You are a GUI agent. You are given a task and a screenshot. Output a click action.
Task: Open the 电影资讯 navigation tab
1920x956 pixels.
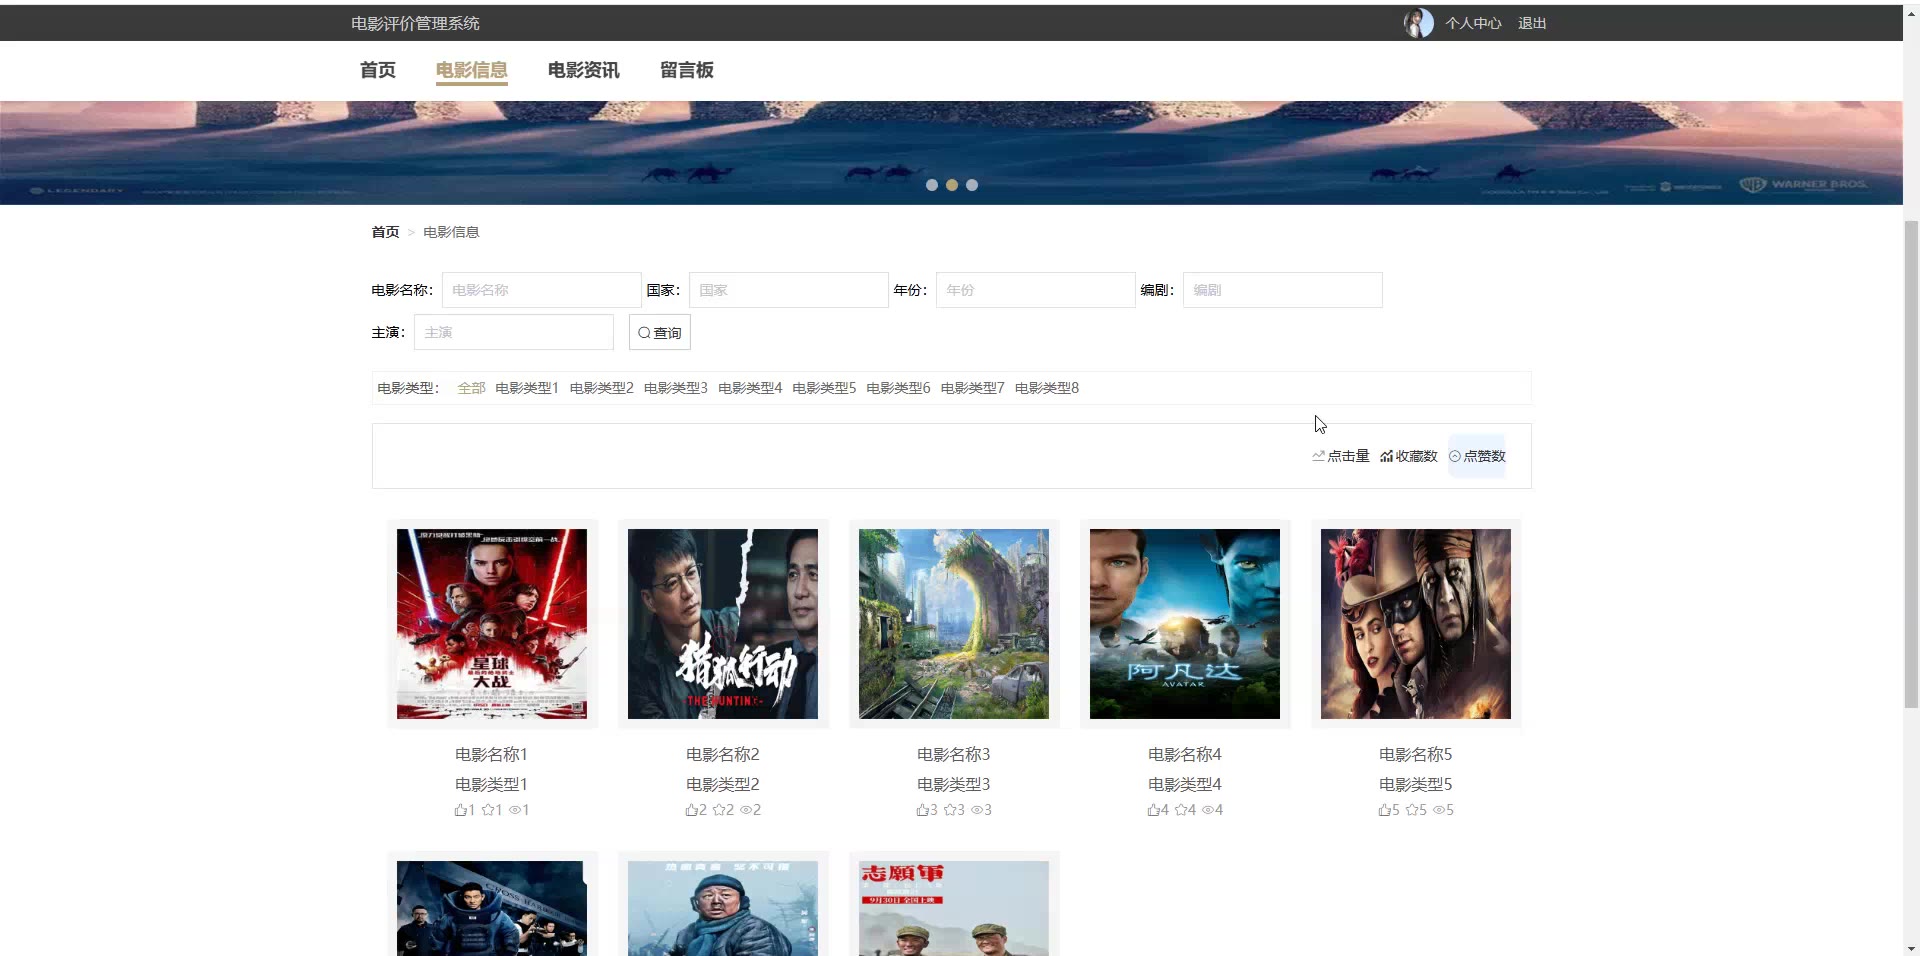(x=583, y=70)
